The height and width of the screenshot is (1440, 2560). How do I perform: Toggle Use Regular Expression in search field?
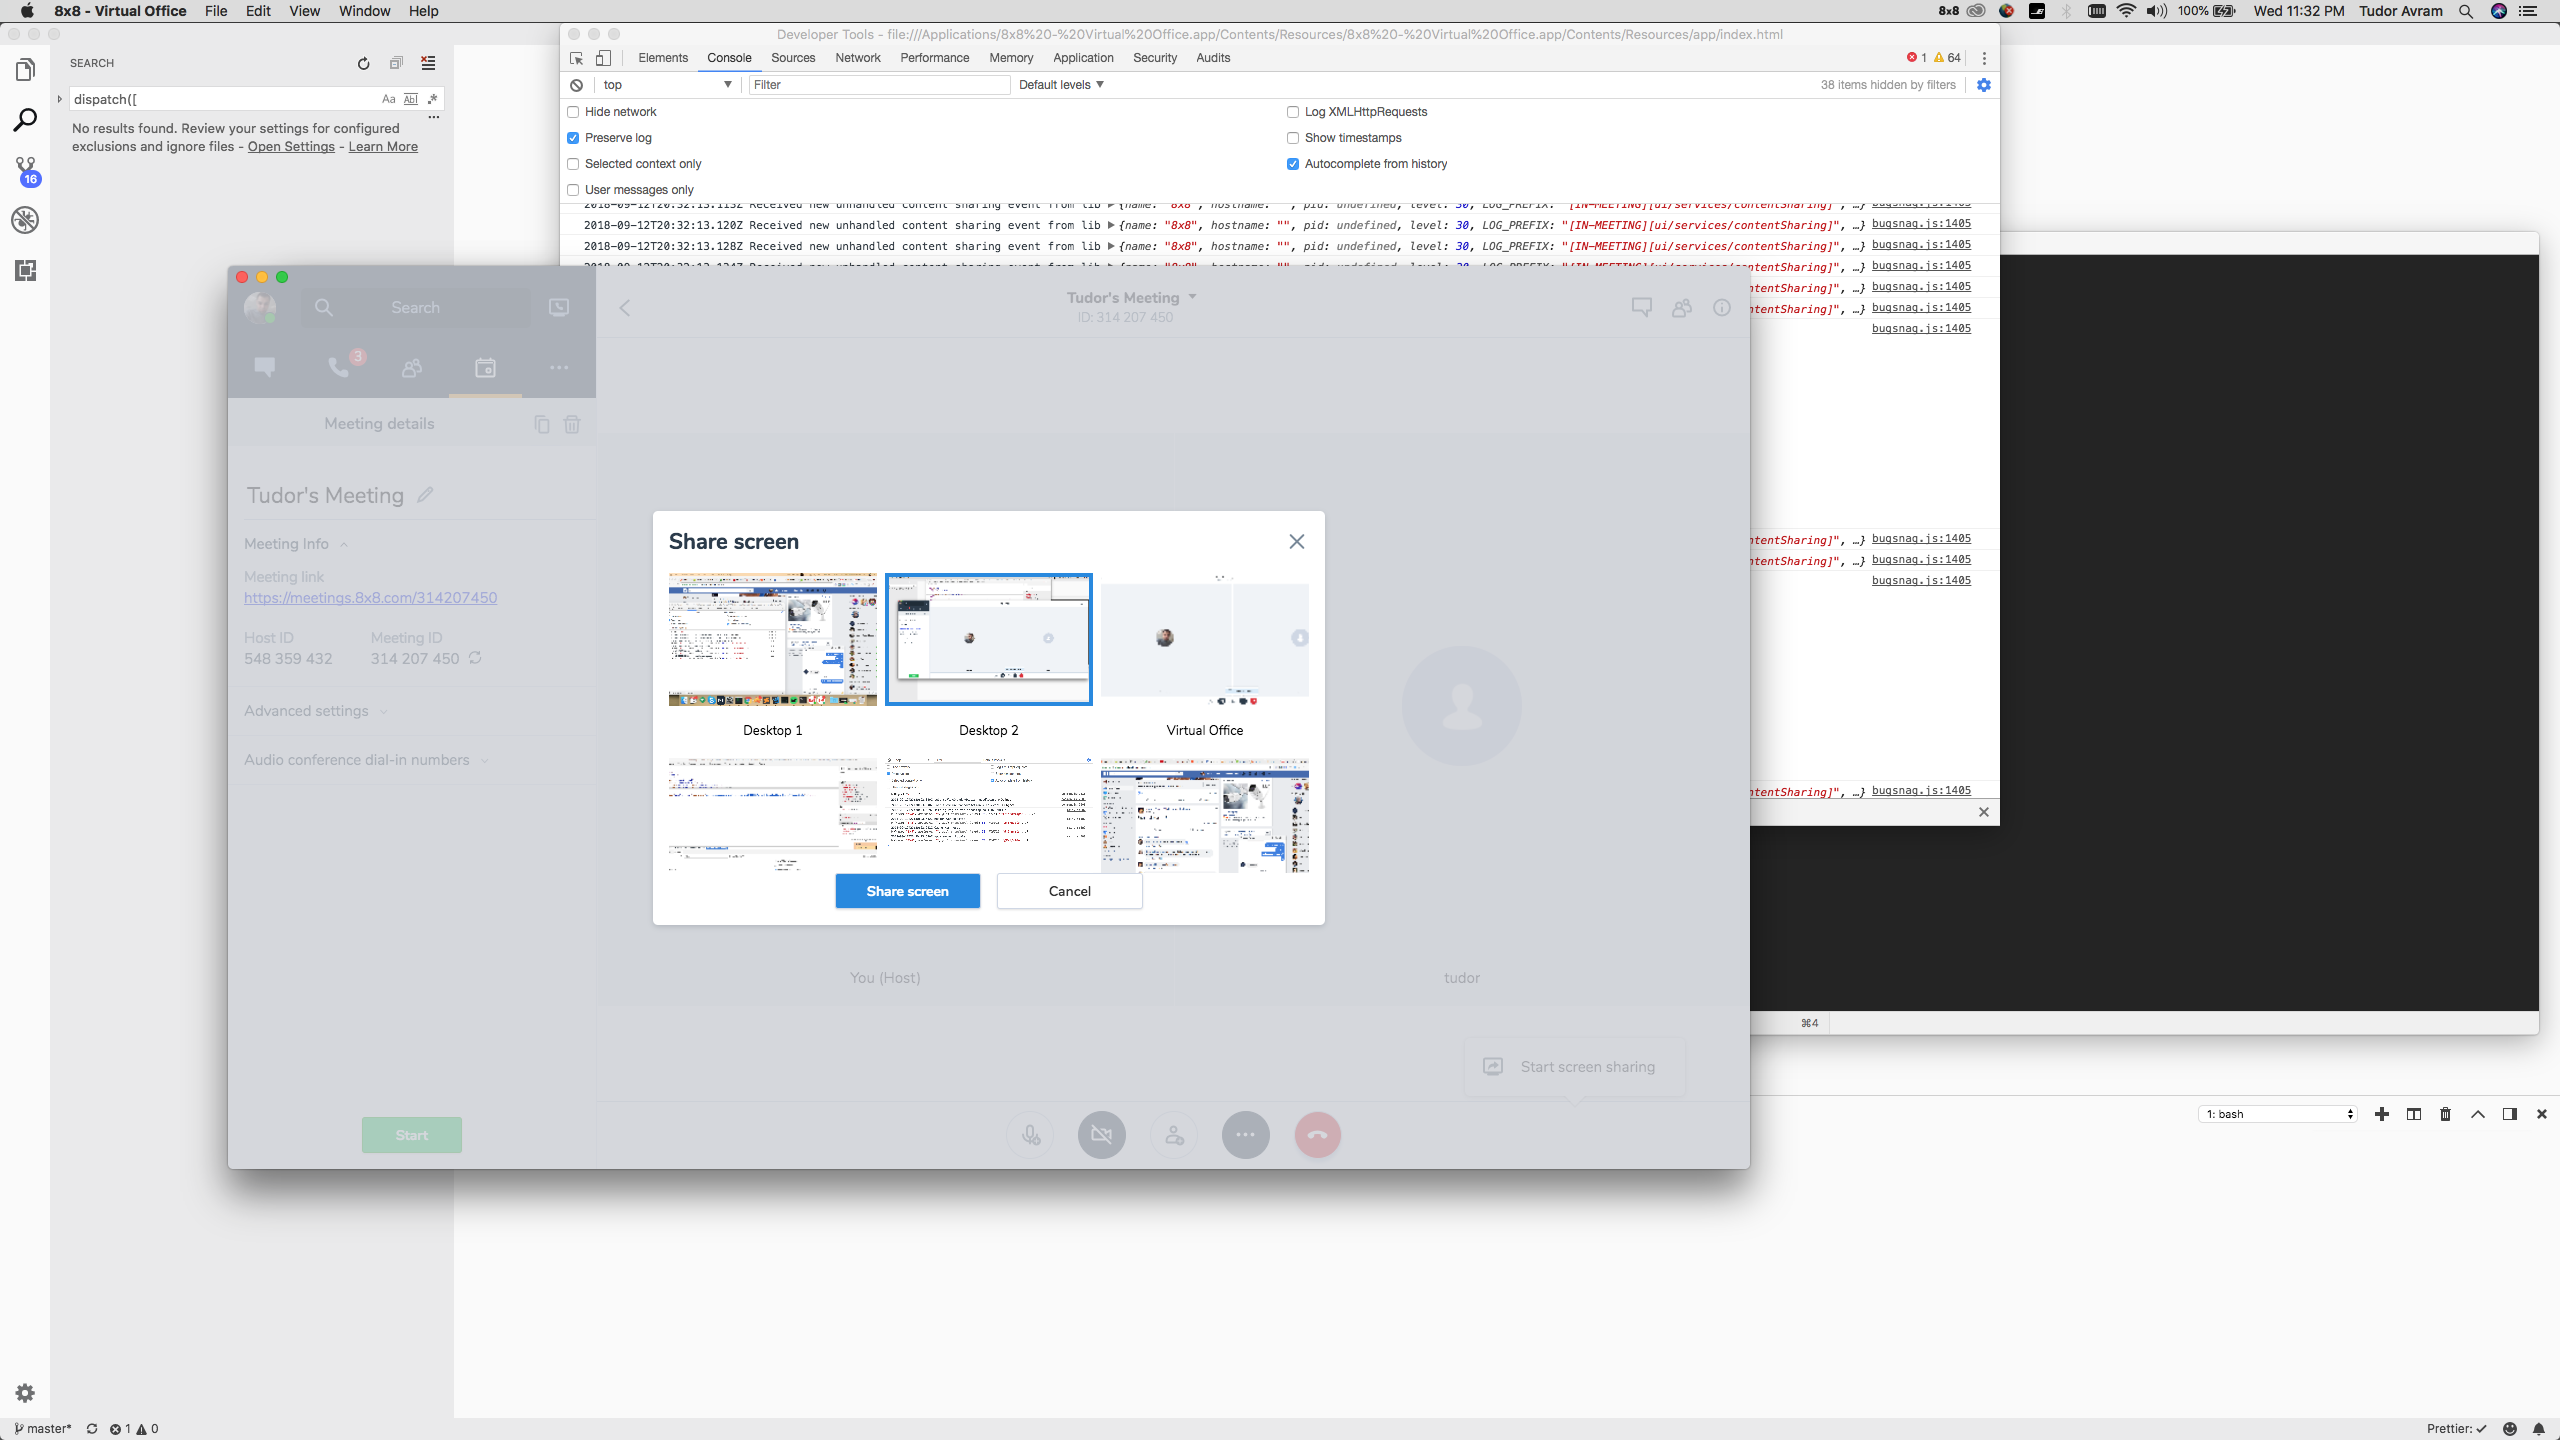[x=432, y=99]
